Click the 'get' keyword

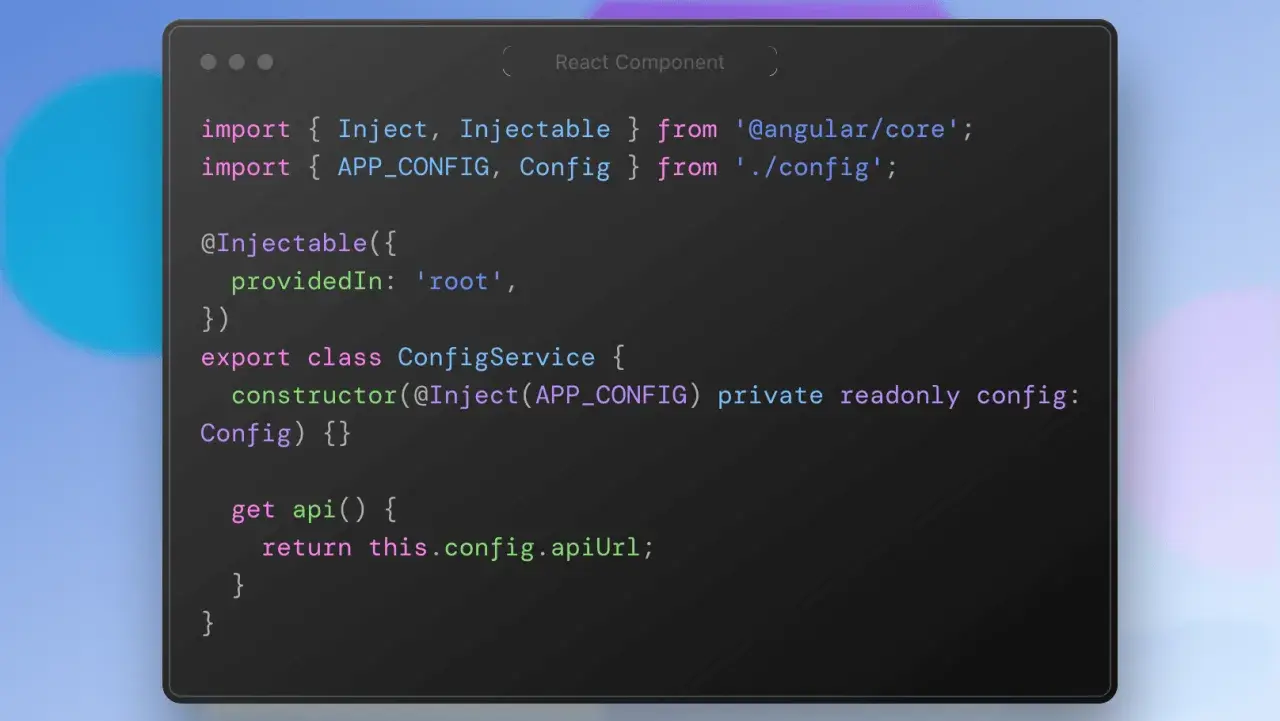pyautogui.click(x=253, y=510)
